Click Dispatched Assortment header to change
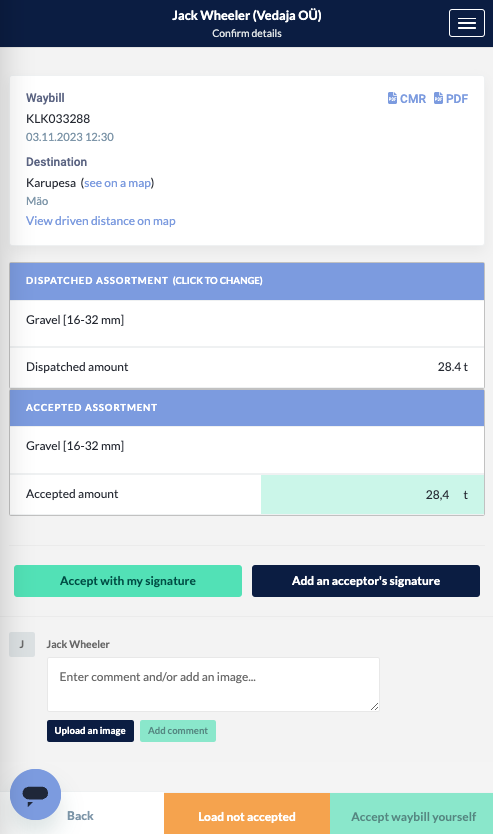This screenshot has height=834, width=493. [247, 281]
